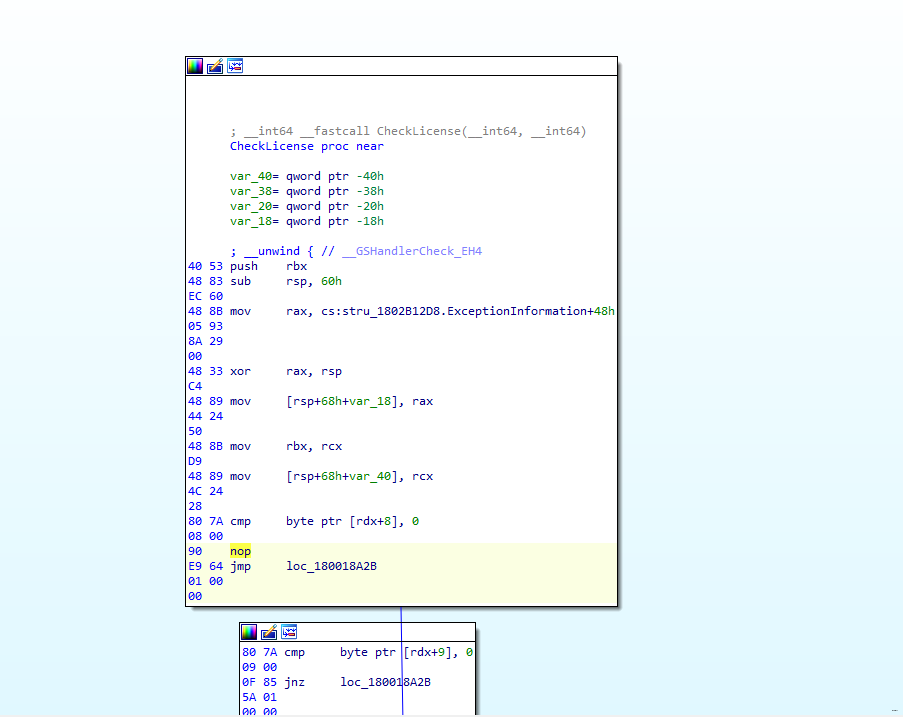
Task: Click the group nodes icon on the CheckLicense node
Action: [235, 66]
